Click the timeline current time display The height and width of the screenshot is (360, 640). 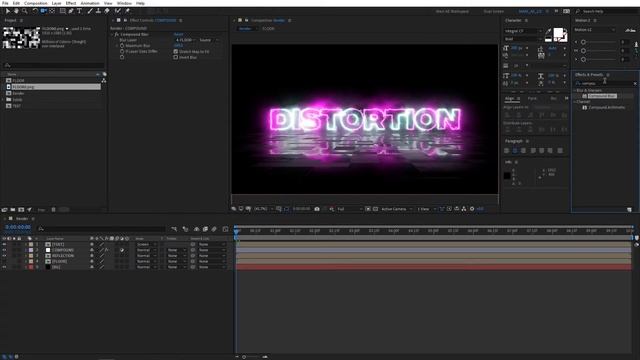click(18, 227)
